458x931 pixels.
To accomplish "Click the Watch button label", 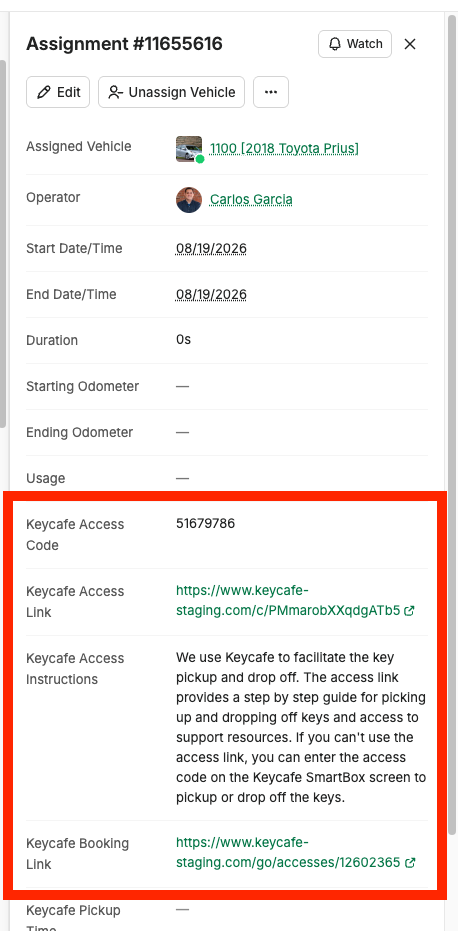I will [x=364, y=44].
